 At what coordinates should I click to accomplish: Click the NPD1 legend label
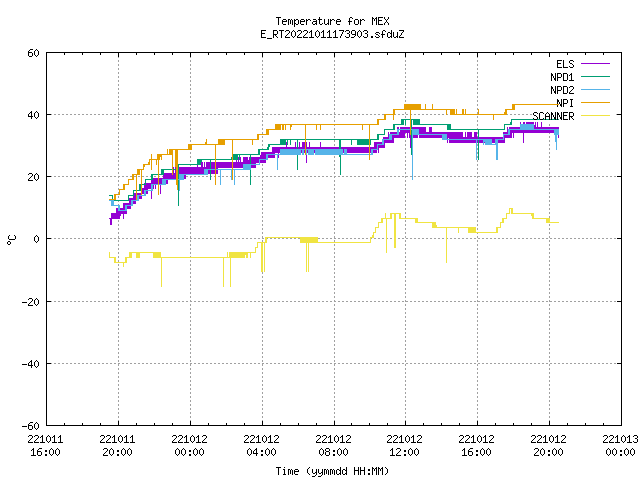pos(562,77)
